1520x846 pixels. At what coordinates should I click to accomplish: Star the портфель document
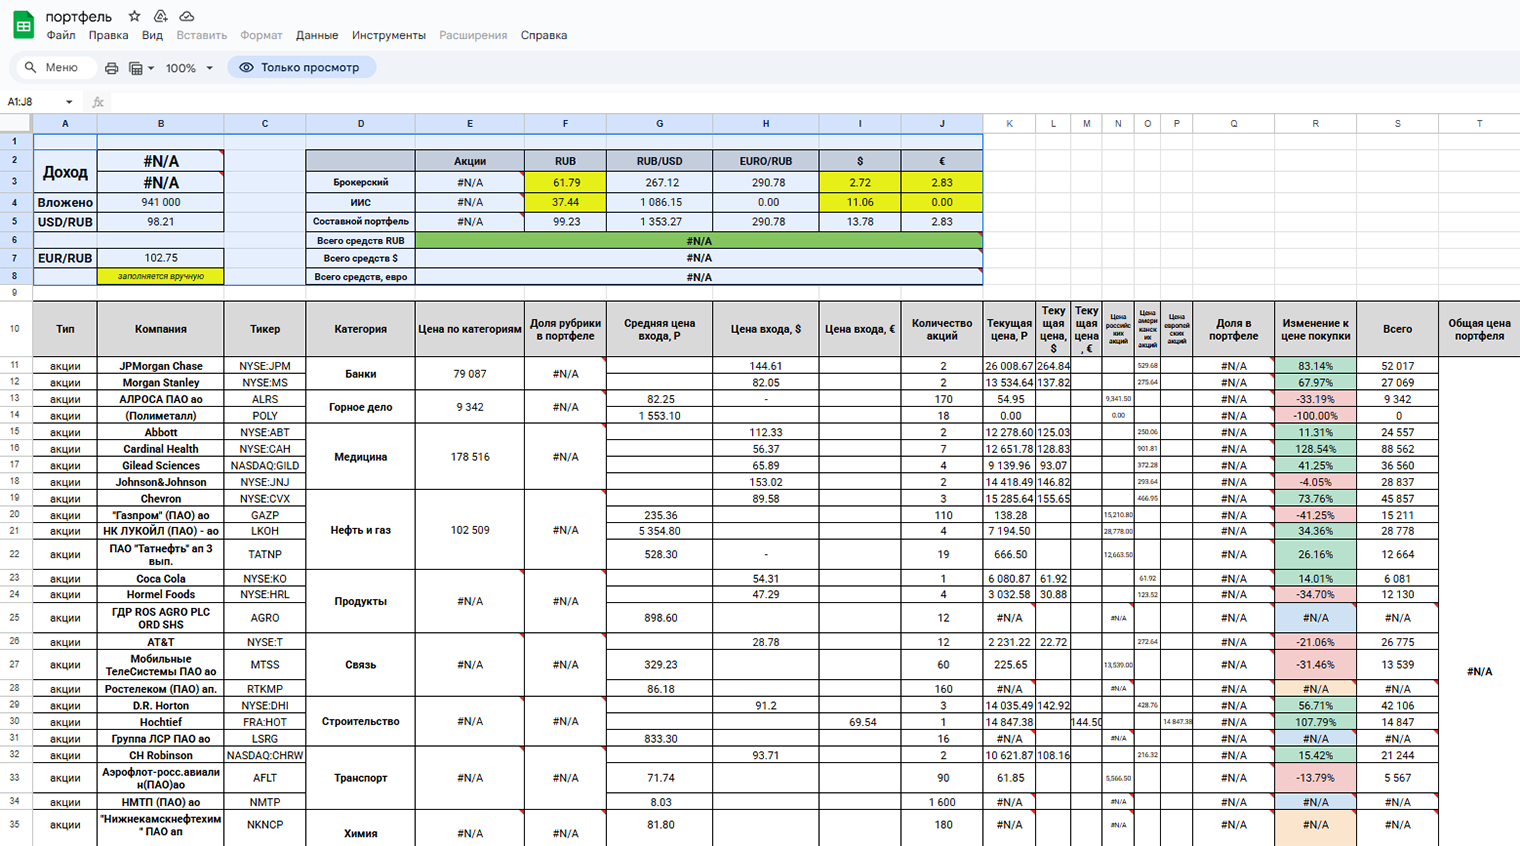click(x=134, y=16)
